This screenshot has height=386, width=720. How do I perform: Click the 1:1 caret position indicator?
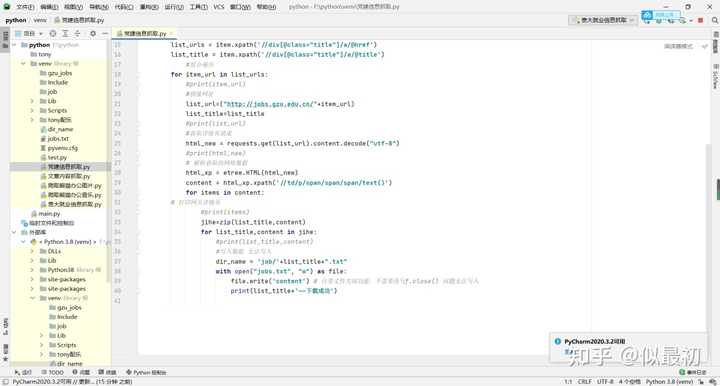click(568, 382)
